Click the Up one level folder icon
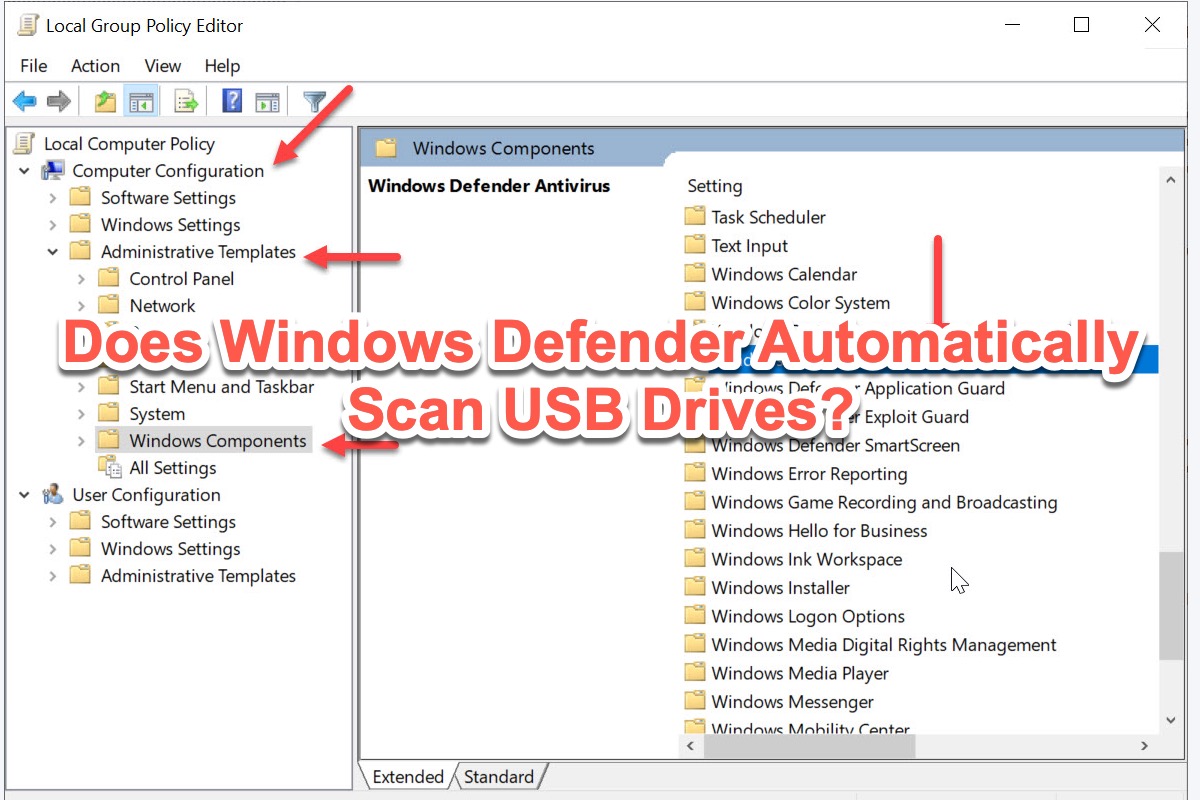This screenshot has width=1200, height=800. [105, 101]
